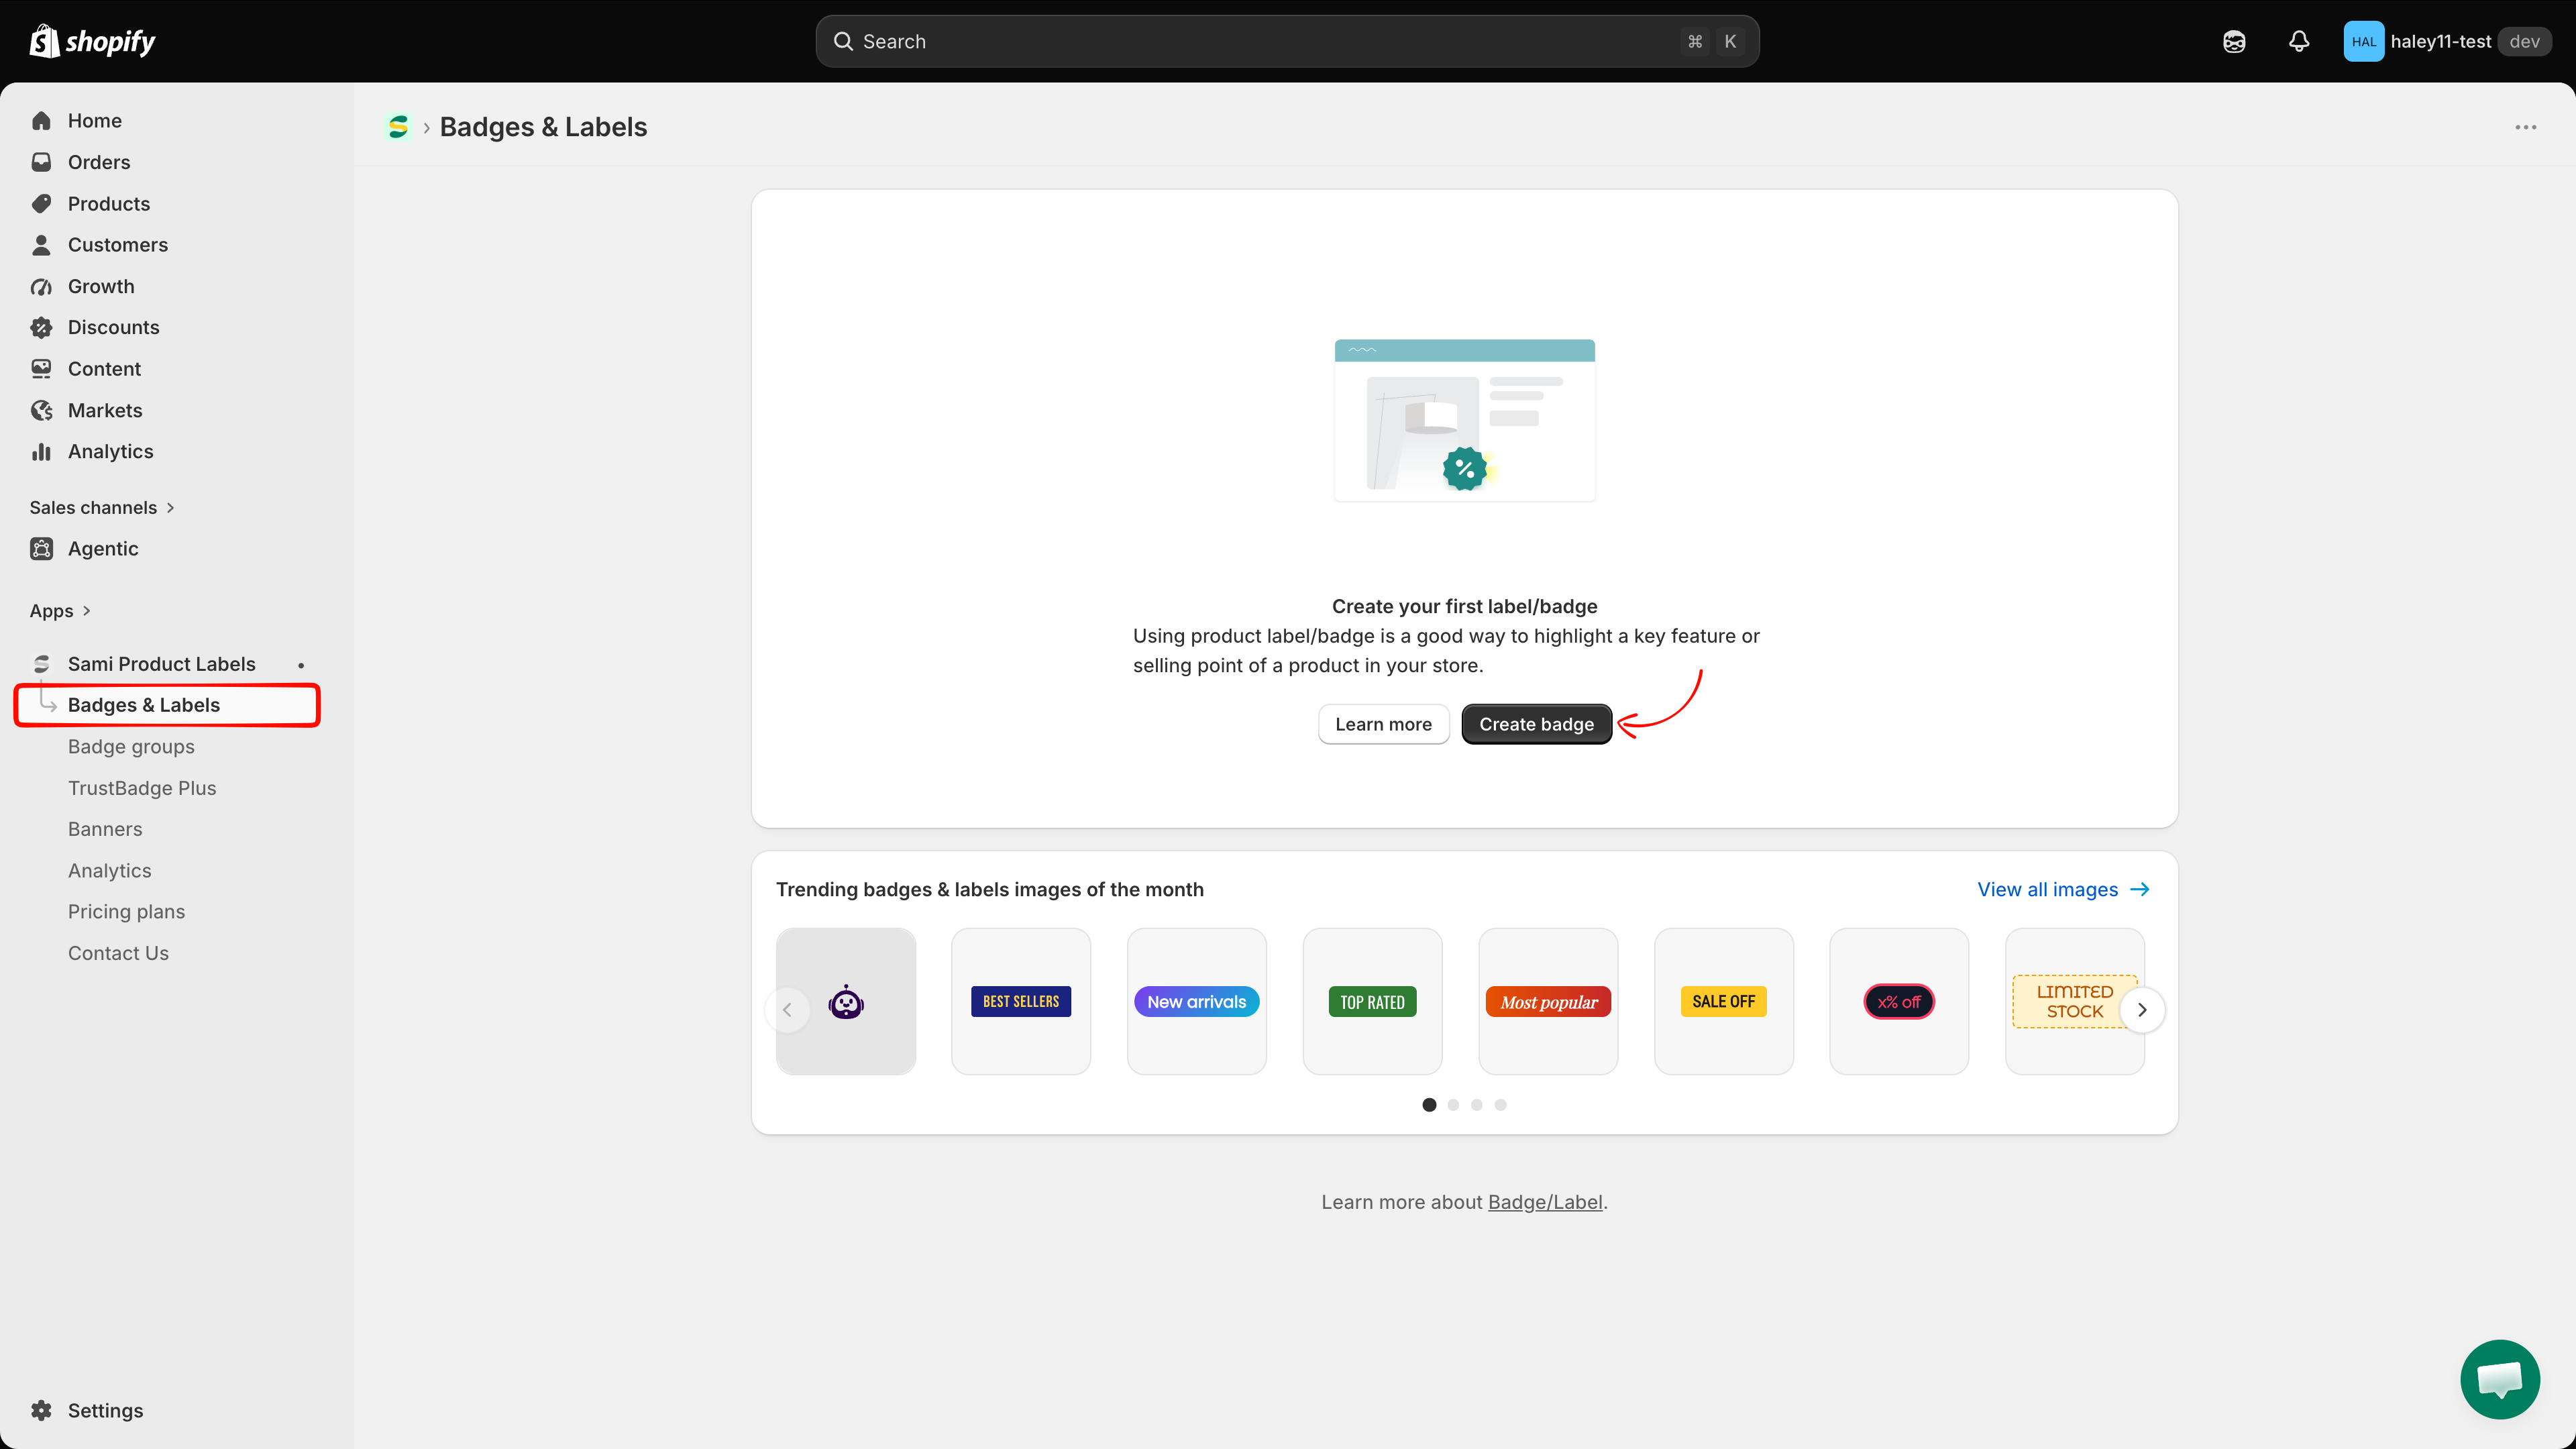Select the New arrivals badge thumbnail
The width and height of the screenshot is (2576, 1449).
pos(1196,1002)
